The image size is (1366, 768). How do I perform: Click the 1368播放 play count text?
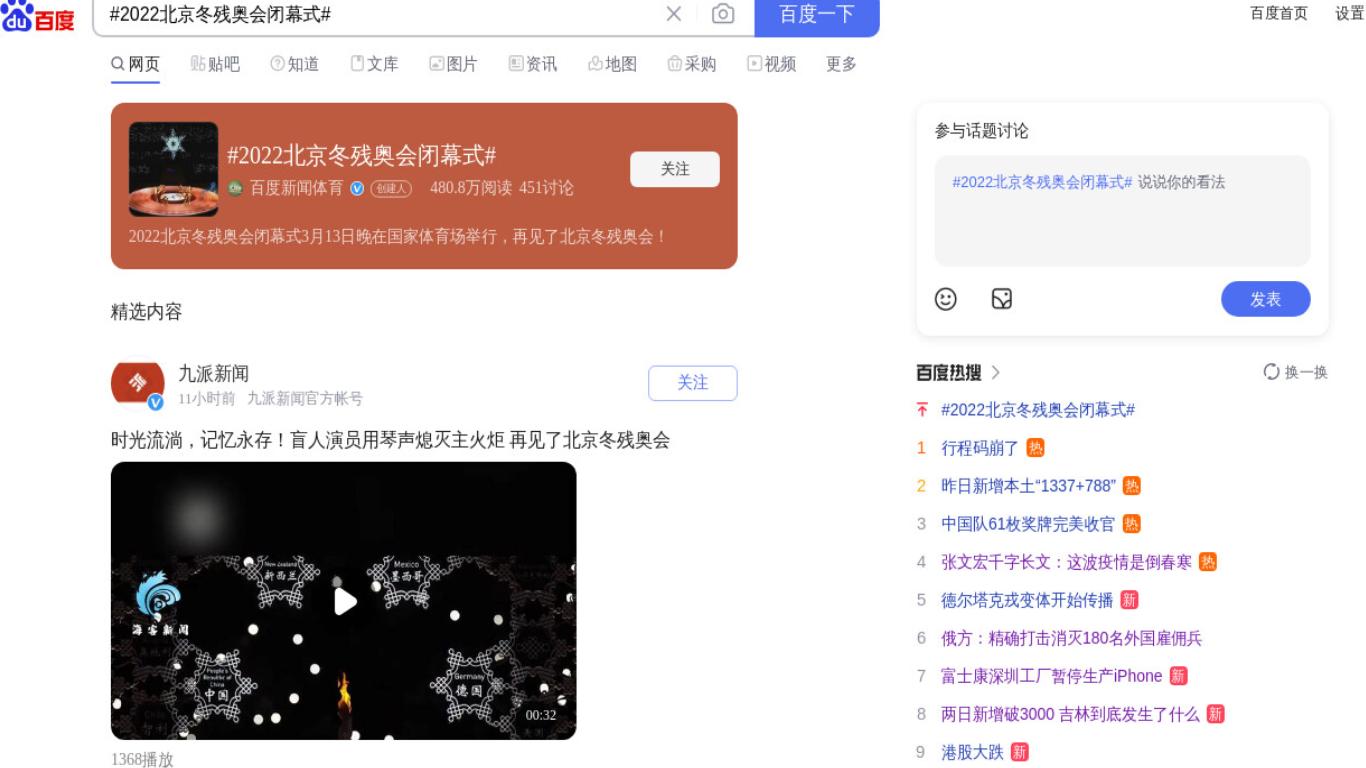[142, 760]
